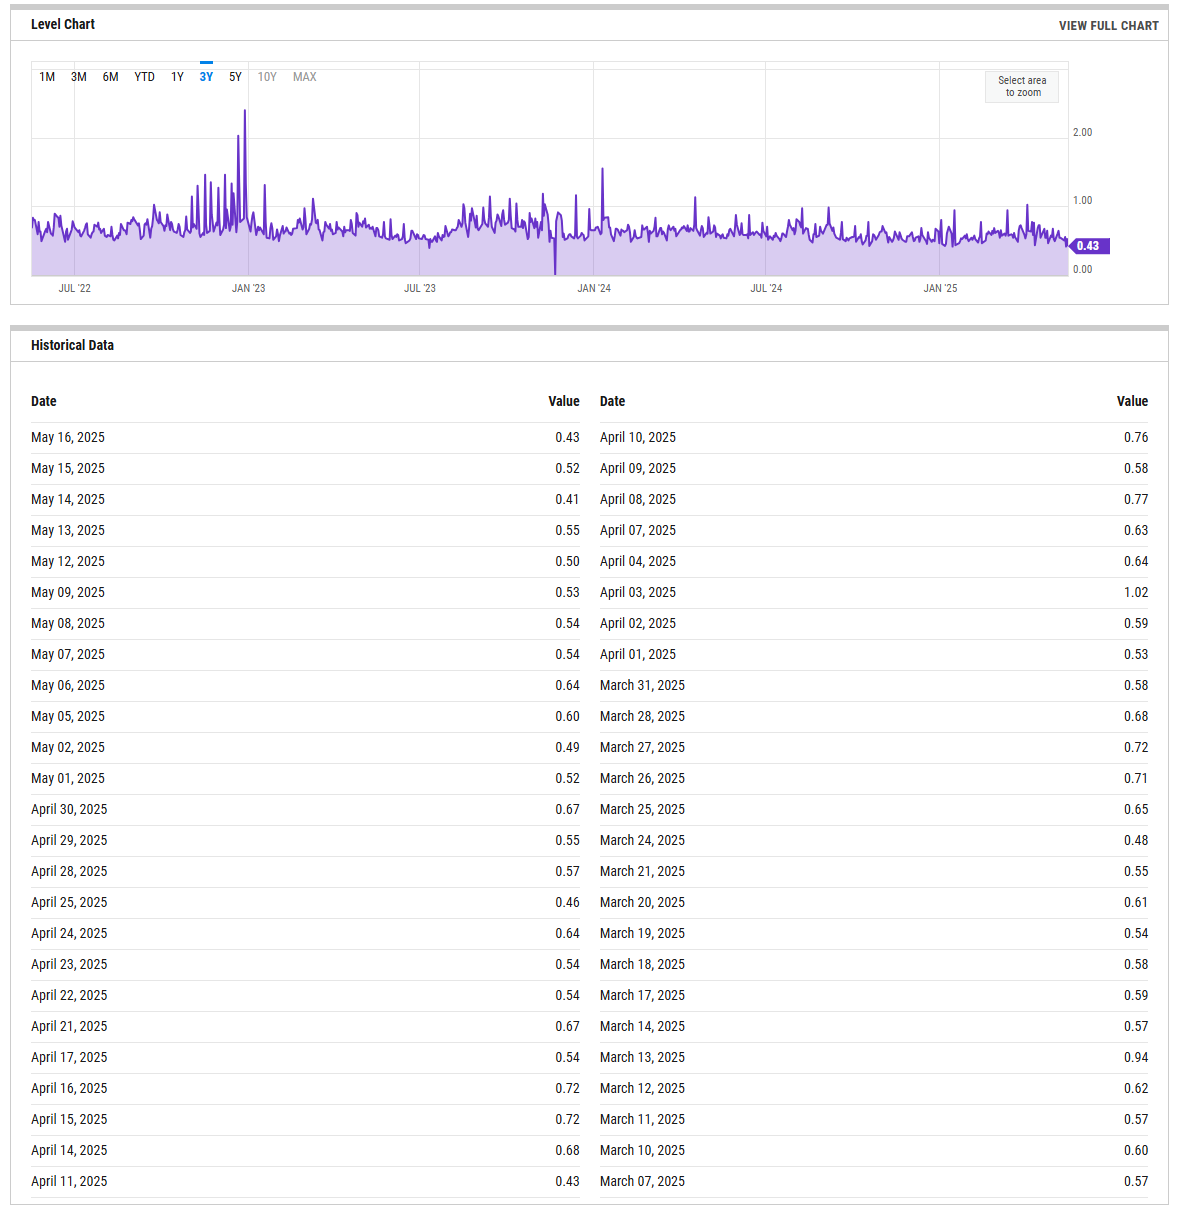Select the March 13, 2025 date cell

click(642, 1057)
